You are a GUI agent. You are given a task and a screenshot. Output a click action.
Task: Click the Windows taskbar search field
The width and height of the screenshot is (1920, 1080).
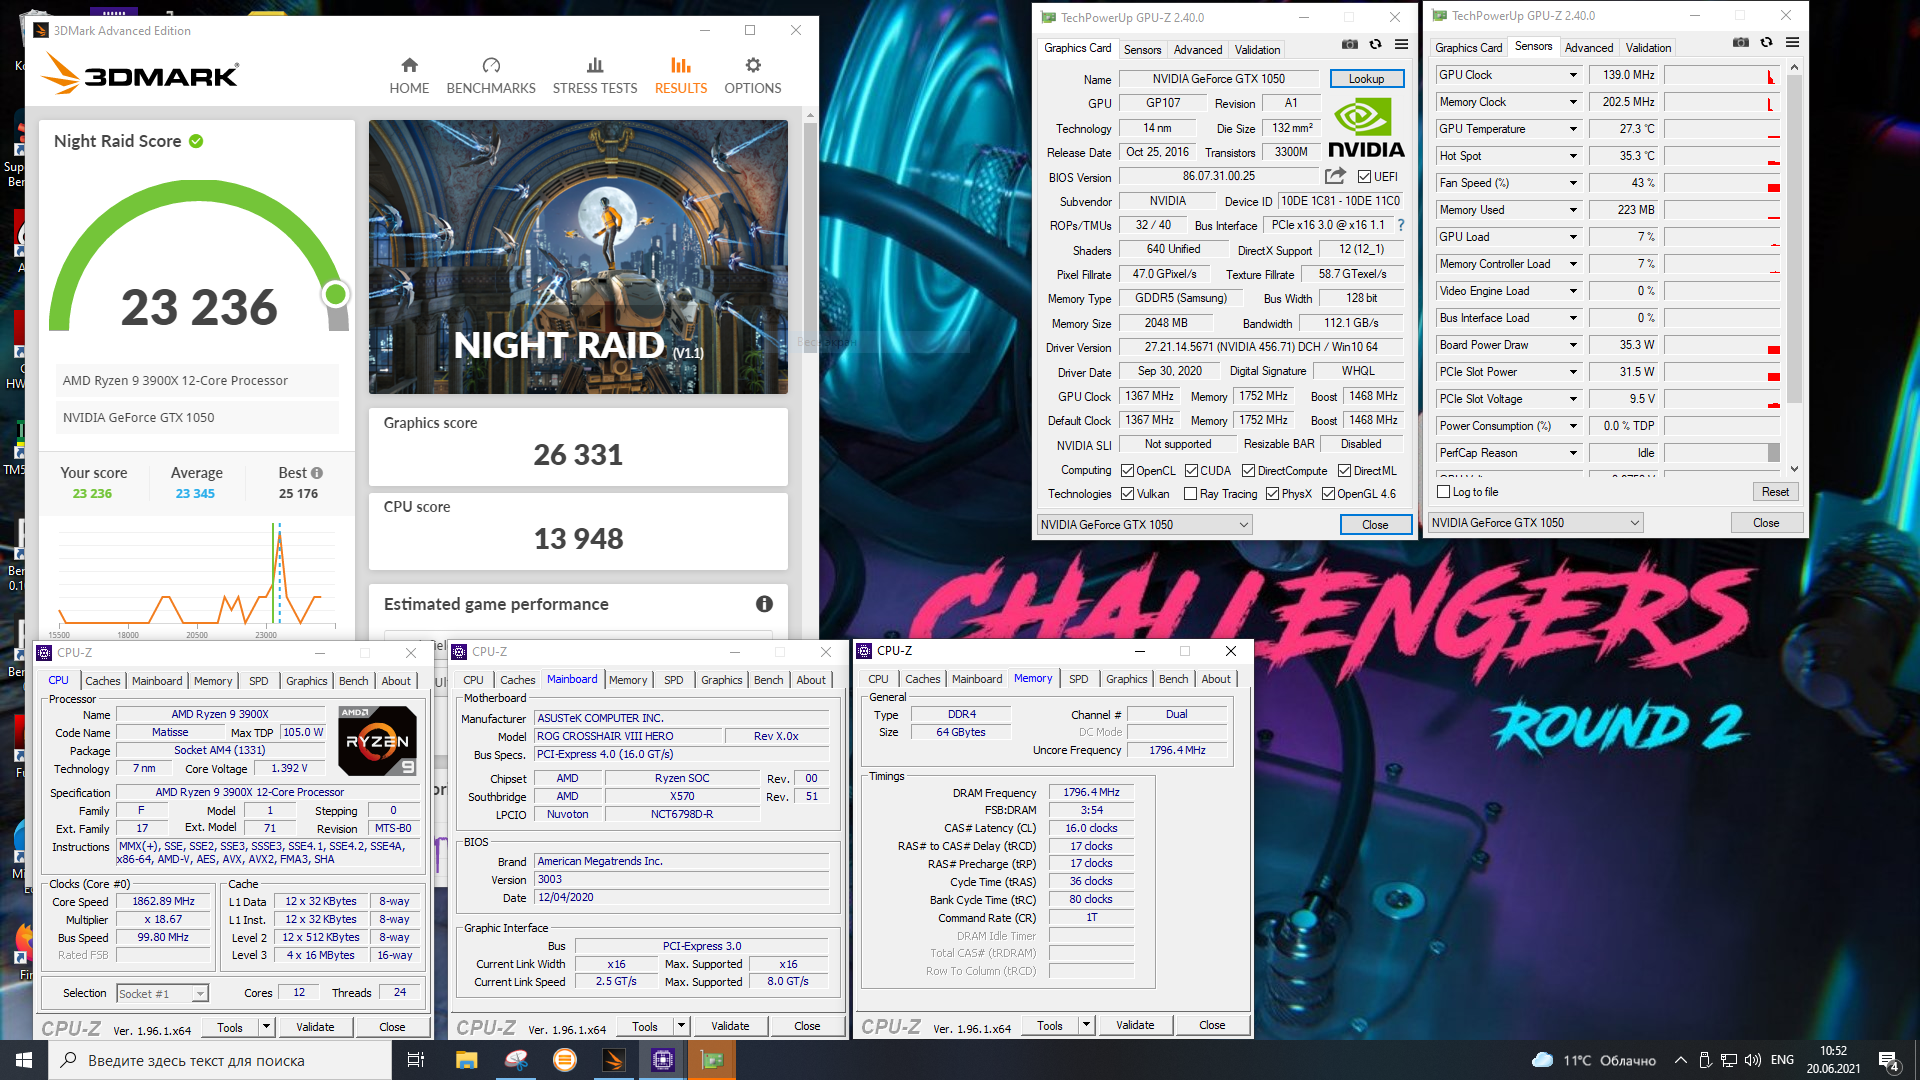(x=220, y=1060)
